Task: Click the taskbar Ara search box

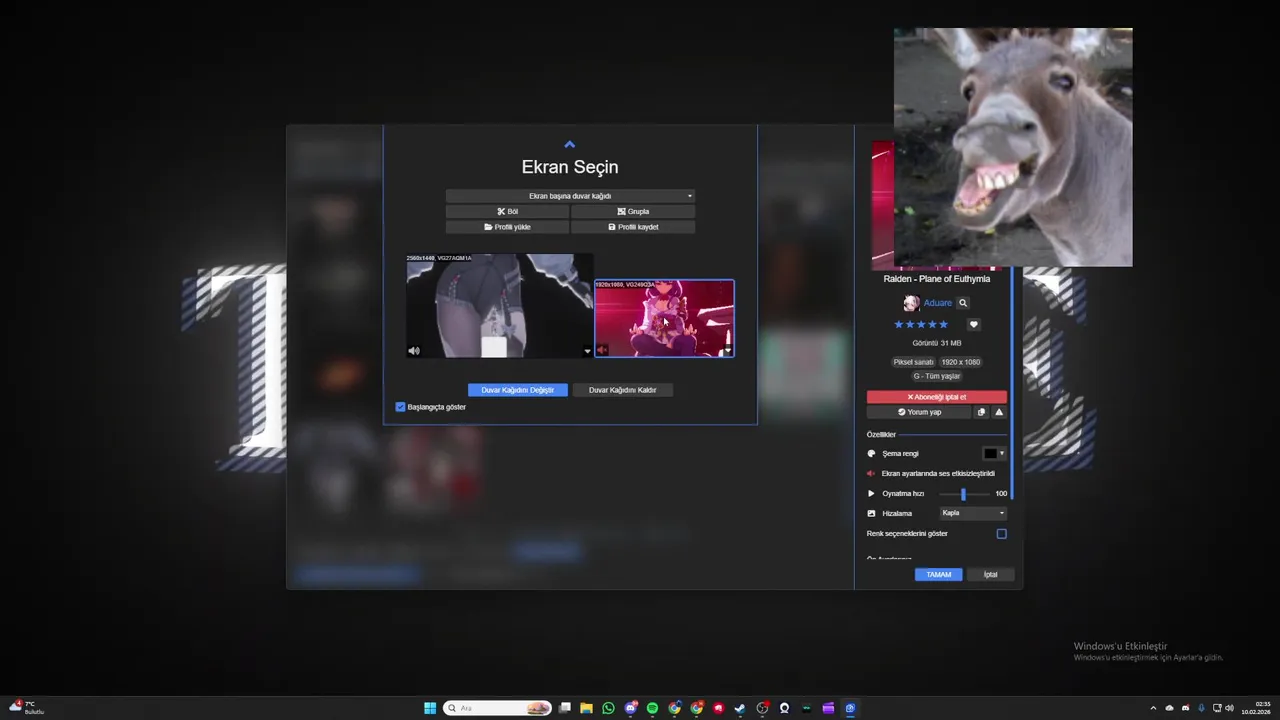Action: [497, 708]
